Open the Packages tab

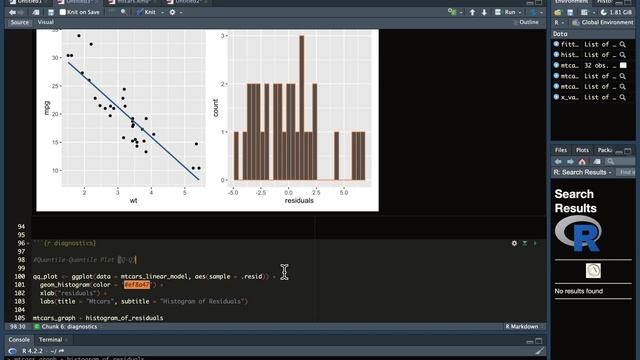[604, 150]
